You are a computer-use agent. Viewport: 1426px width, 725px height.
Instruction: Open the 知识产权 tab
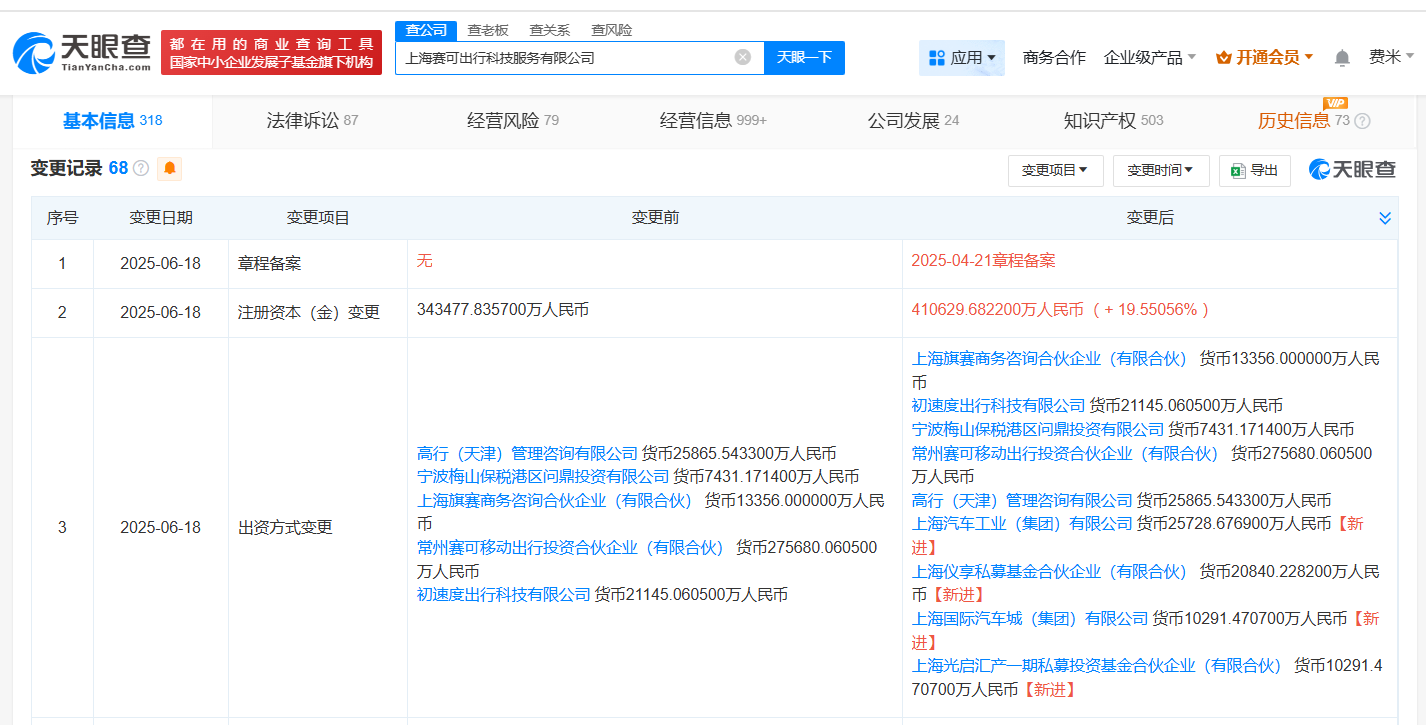pyautogui.click(x=1113, y=121)
